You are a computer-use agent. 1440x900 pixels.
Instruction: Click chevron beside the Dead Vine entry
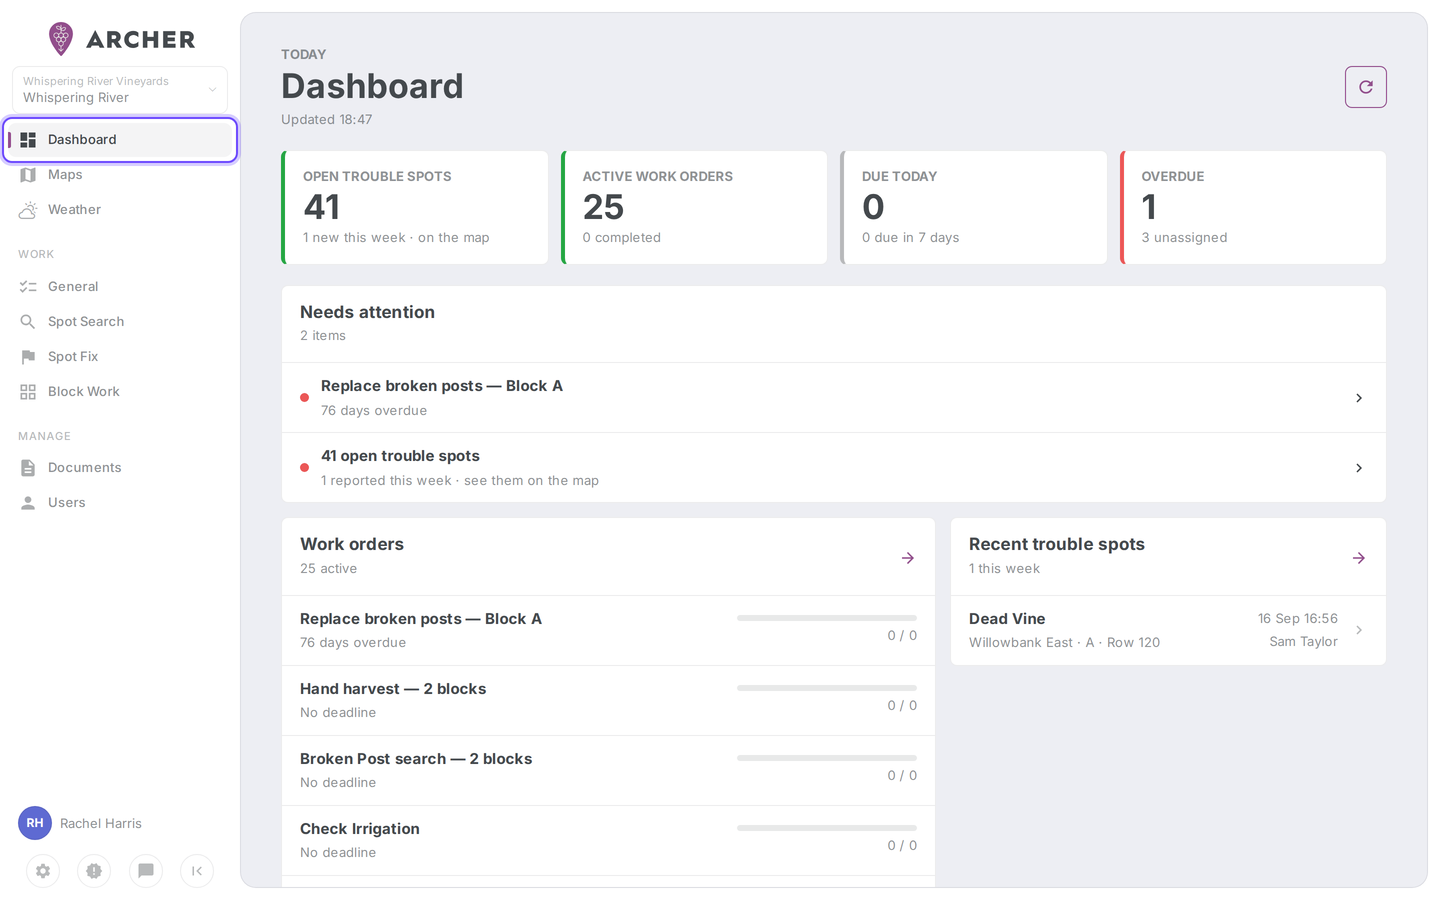pos(1359,630)
